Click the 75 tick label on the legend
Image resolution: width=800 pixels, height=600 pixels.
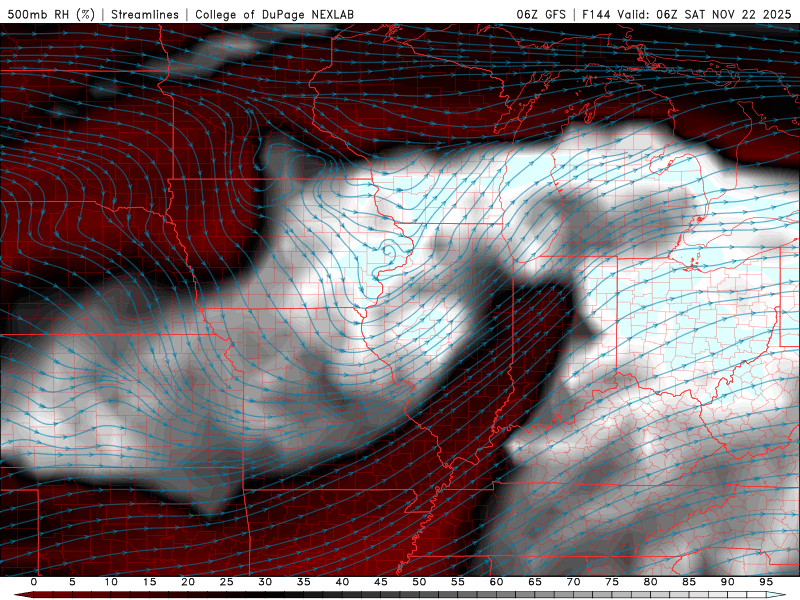click(x=612, y=582)
